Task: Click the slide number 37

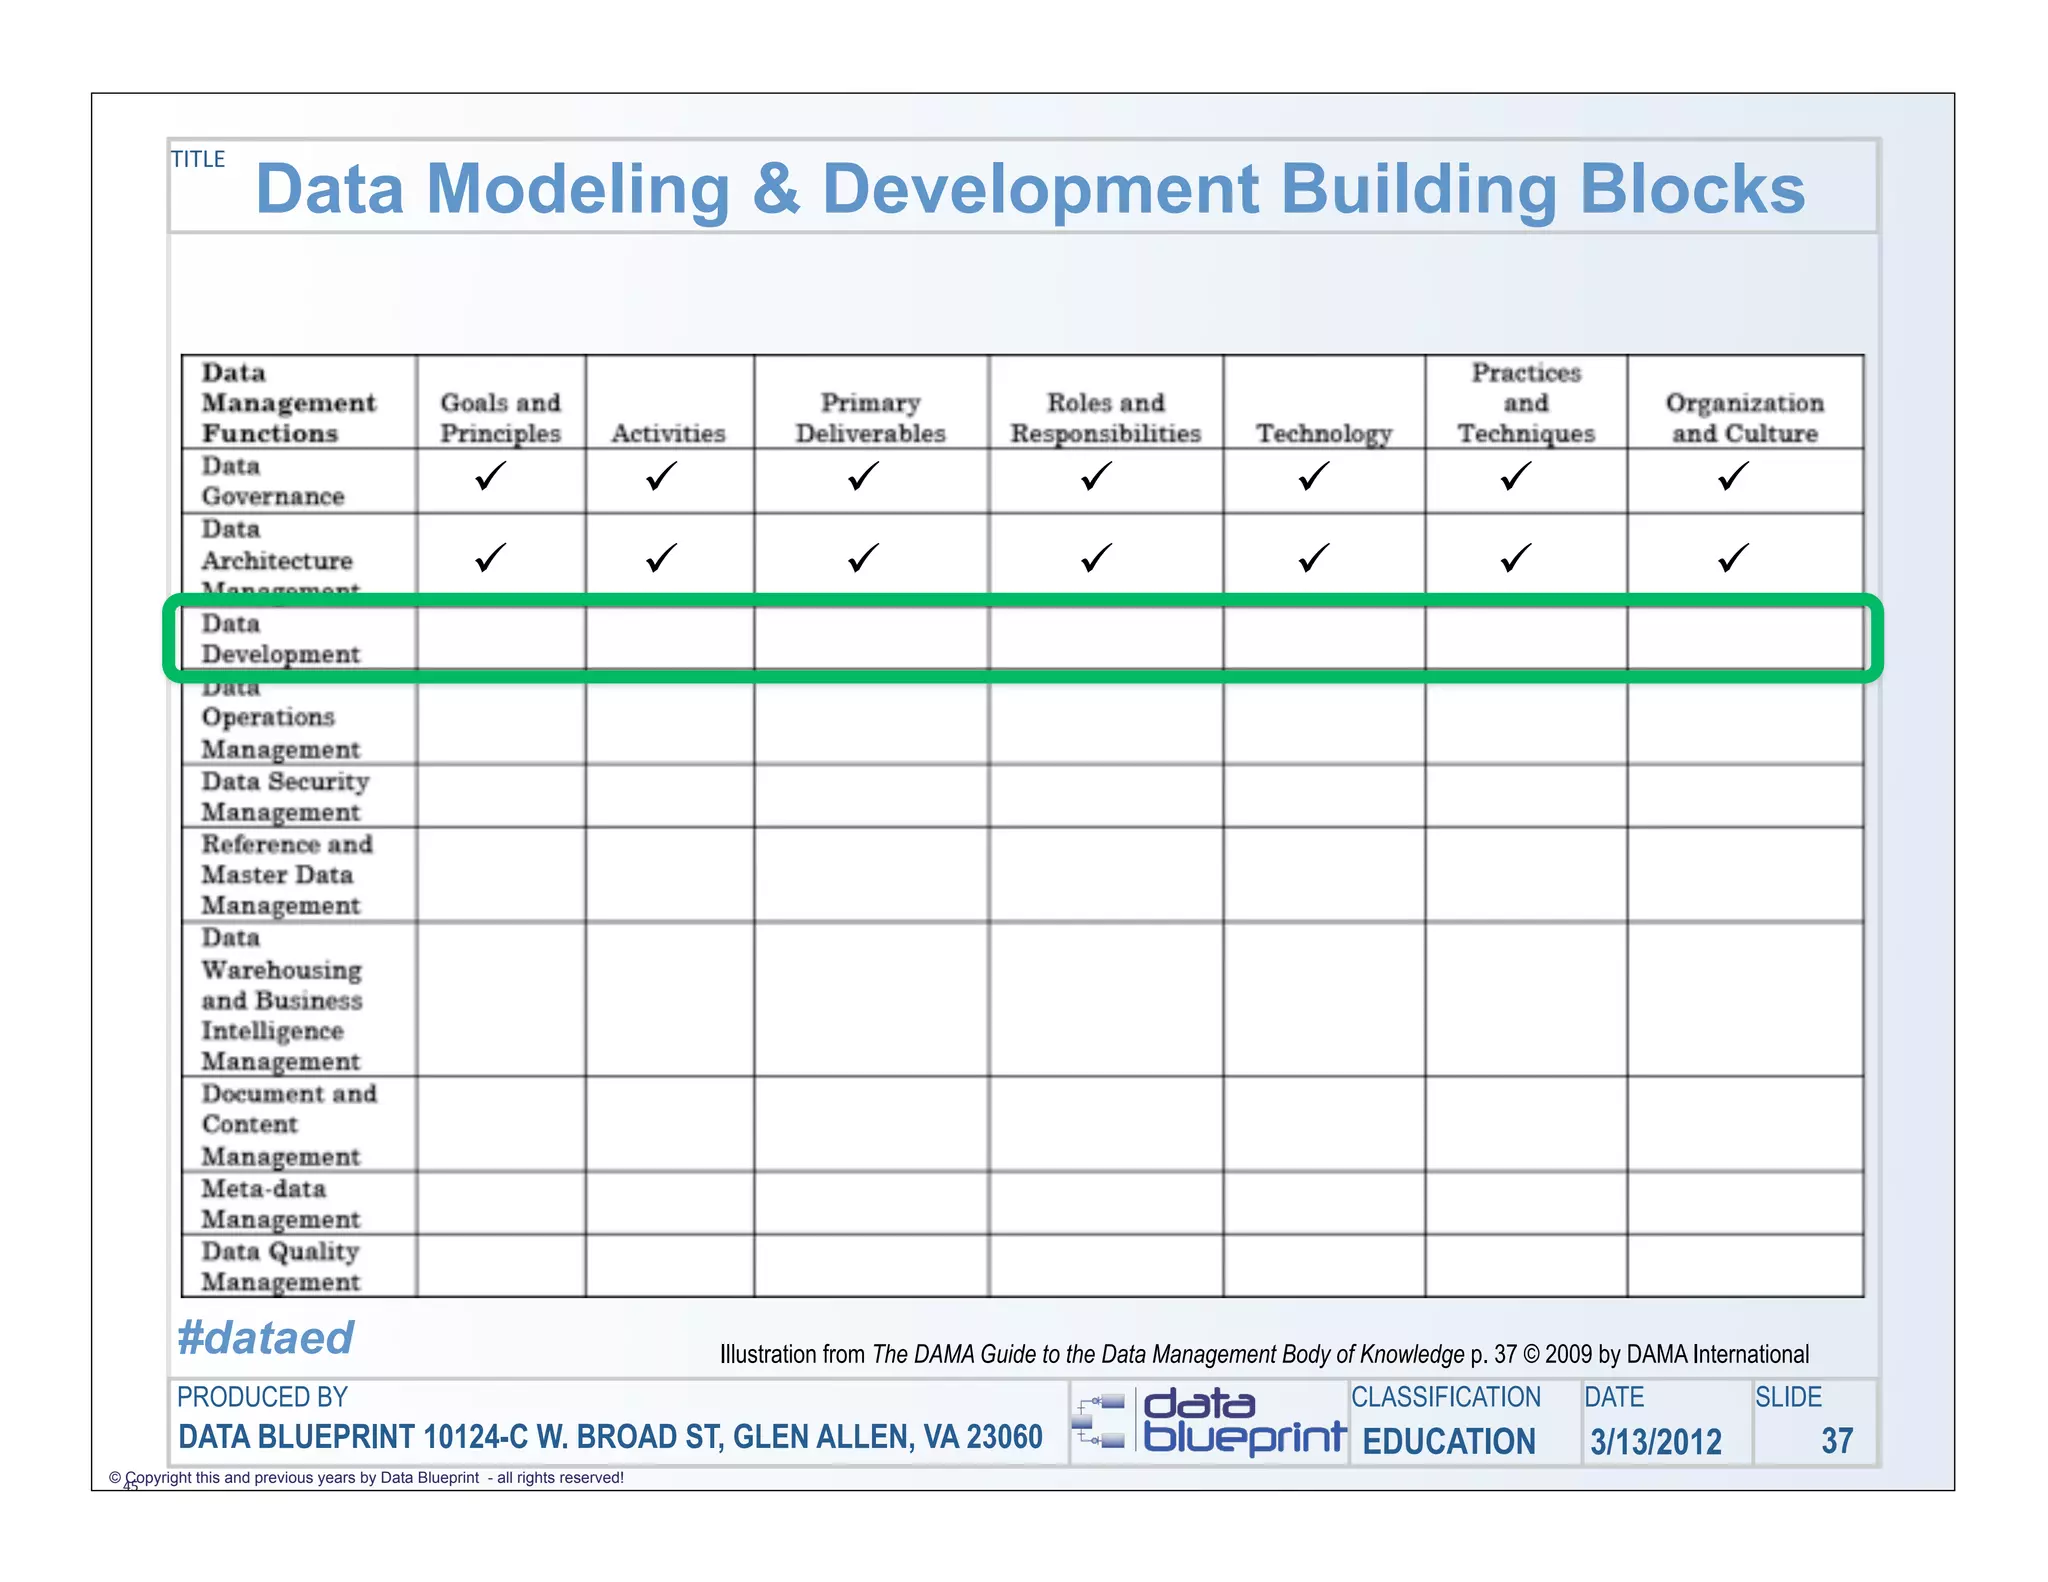Action: [x=1837, y=1441]
